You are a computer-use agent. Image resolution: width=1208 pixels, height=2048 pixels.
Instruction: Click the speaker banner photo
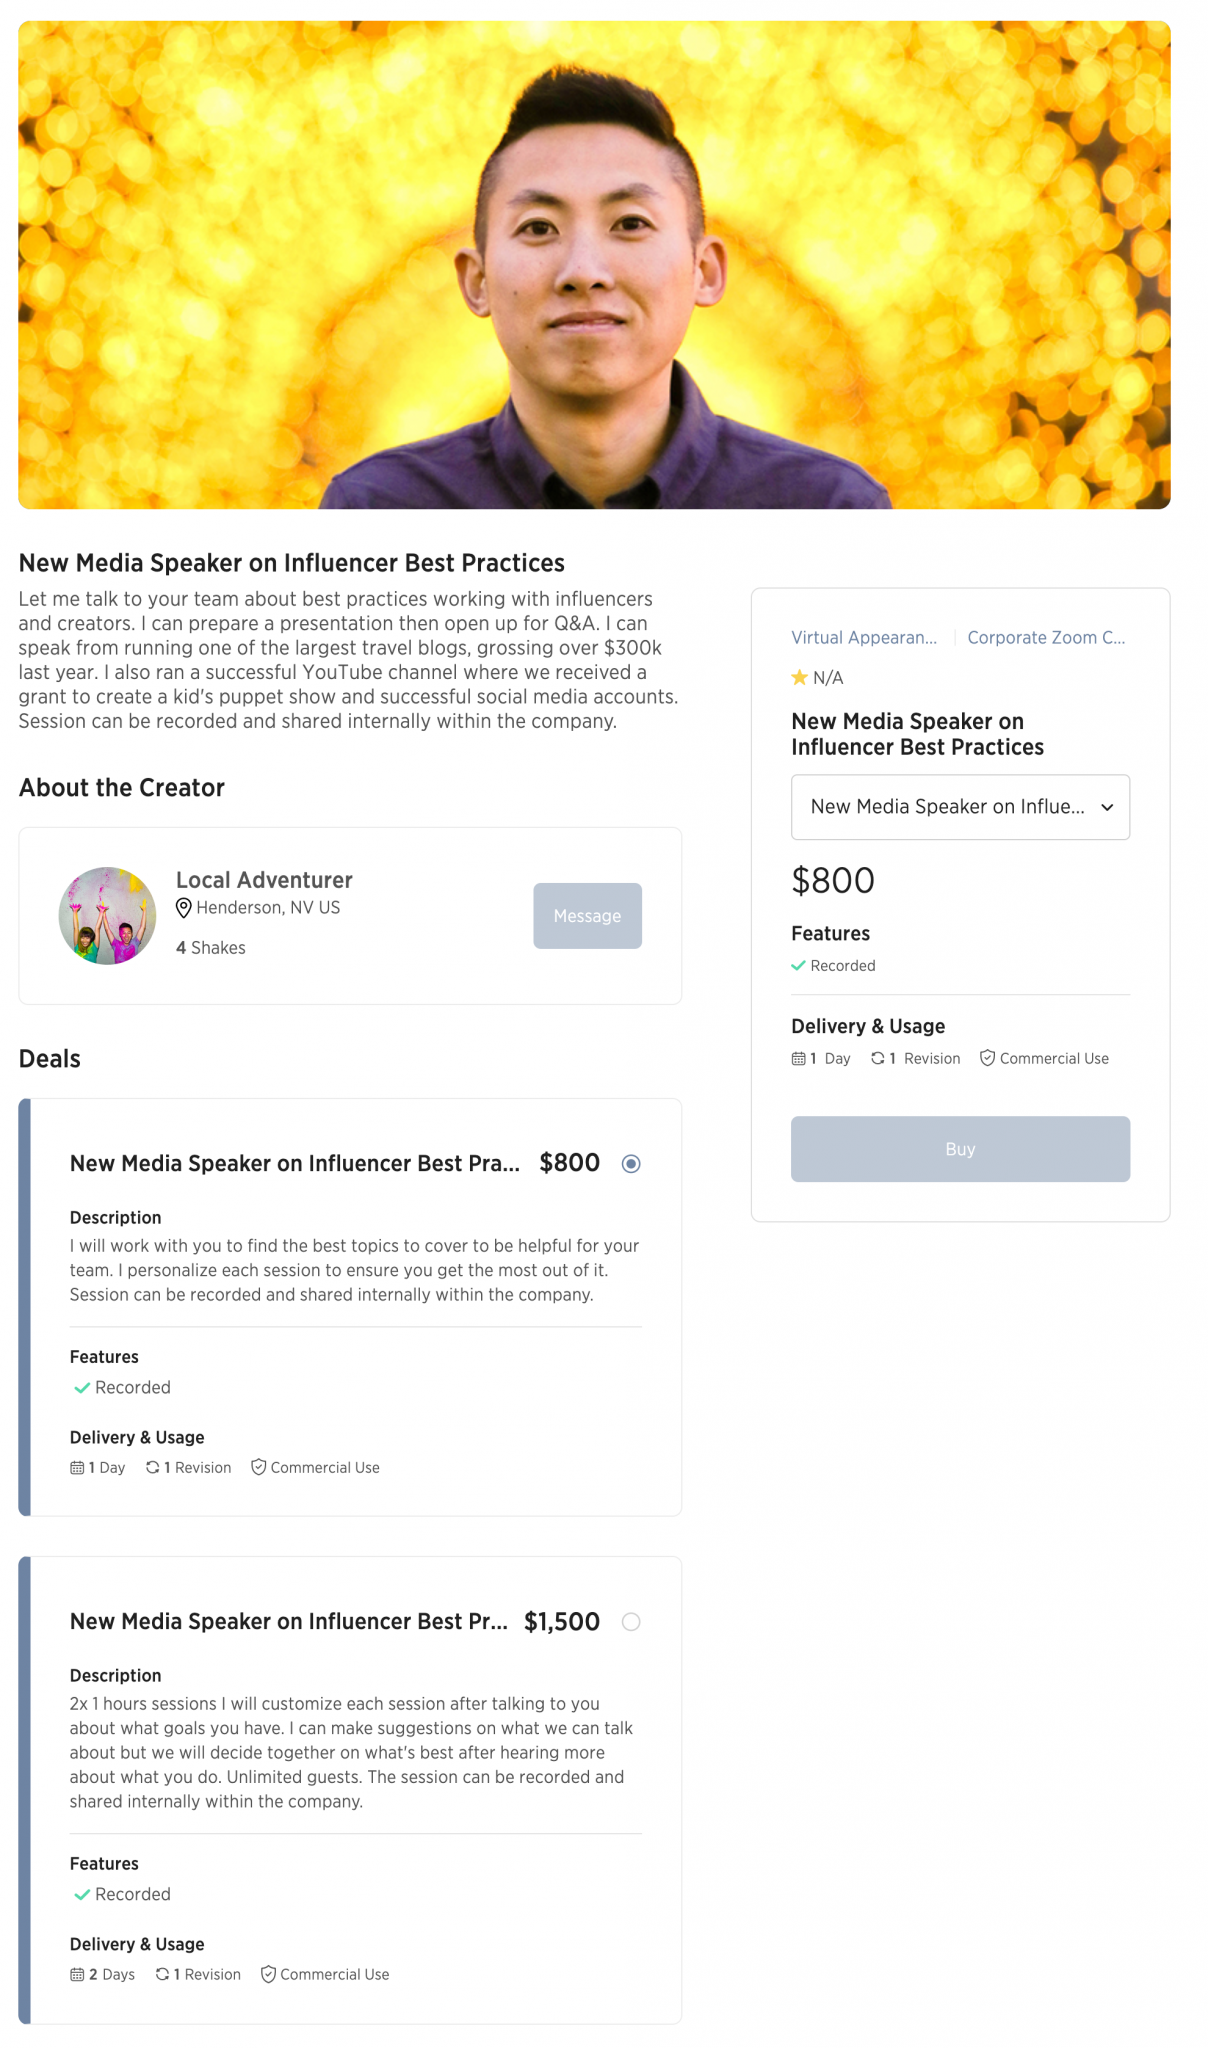[594, 265]
